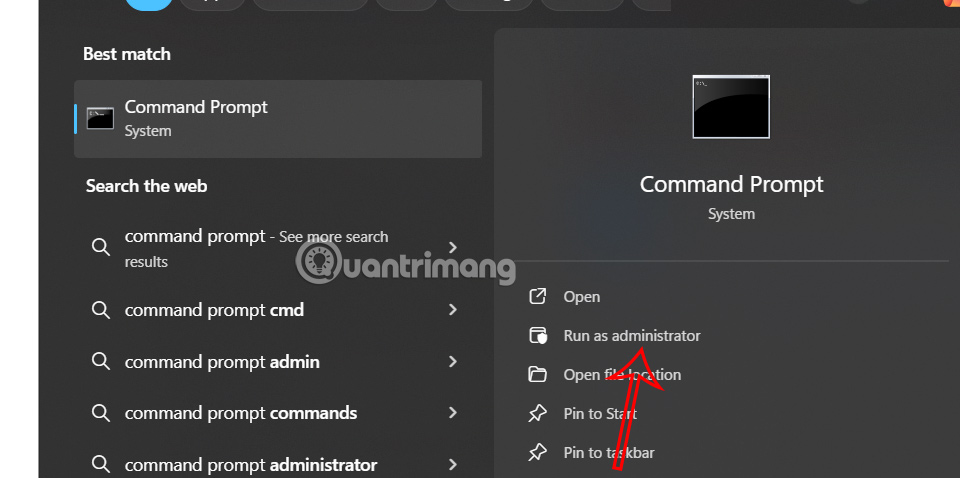Expand the chevron for "See more search results"
The width and height of the screenshot is (960, 478).
coord(453,247)
